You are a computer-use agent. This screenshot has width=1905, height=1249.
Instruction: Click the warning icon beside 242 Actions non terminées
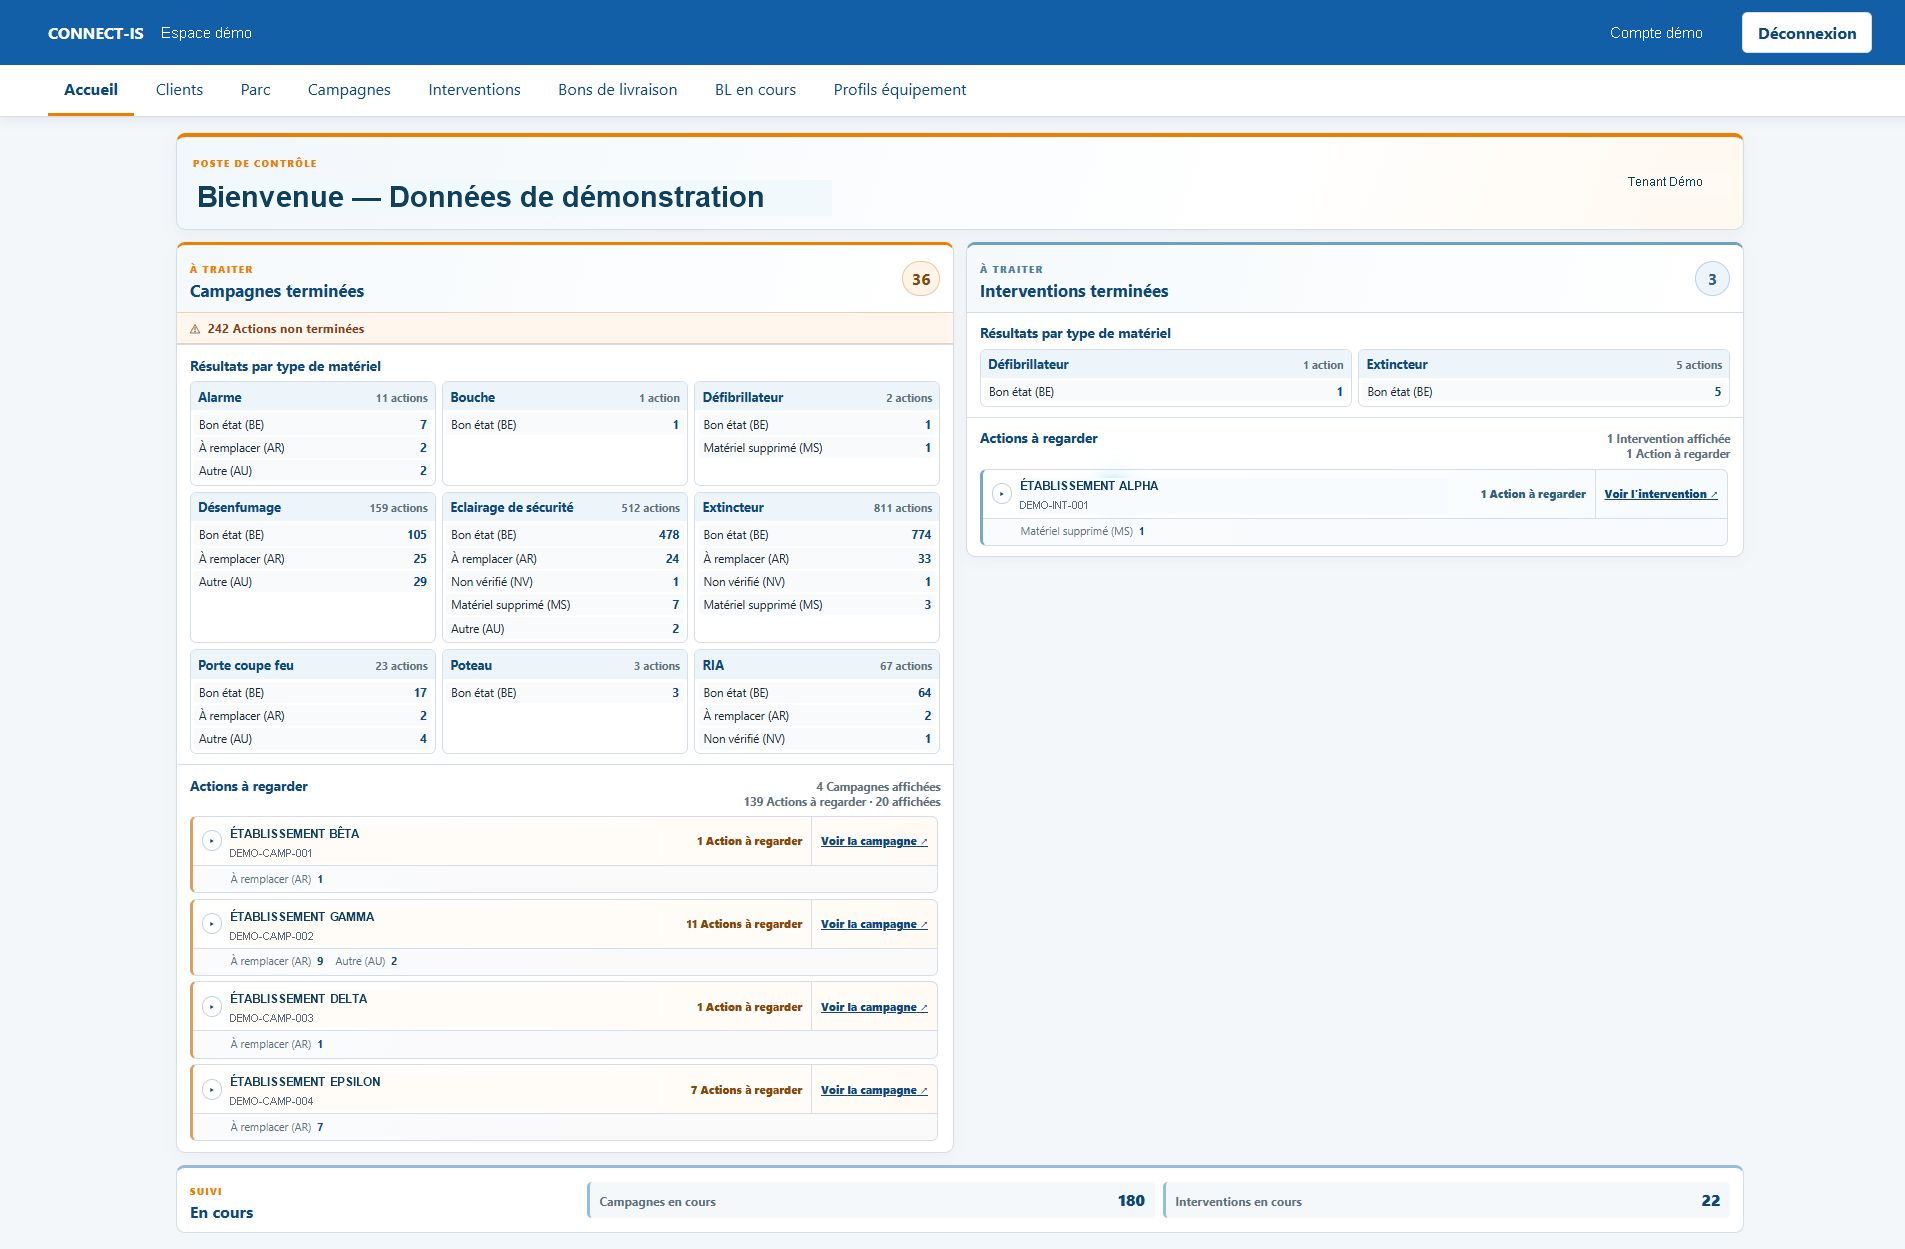click(195, 329)
